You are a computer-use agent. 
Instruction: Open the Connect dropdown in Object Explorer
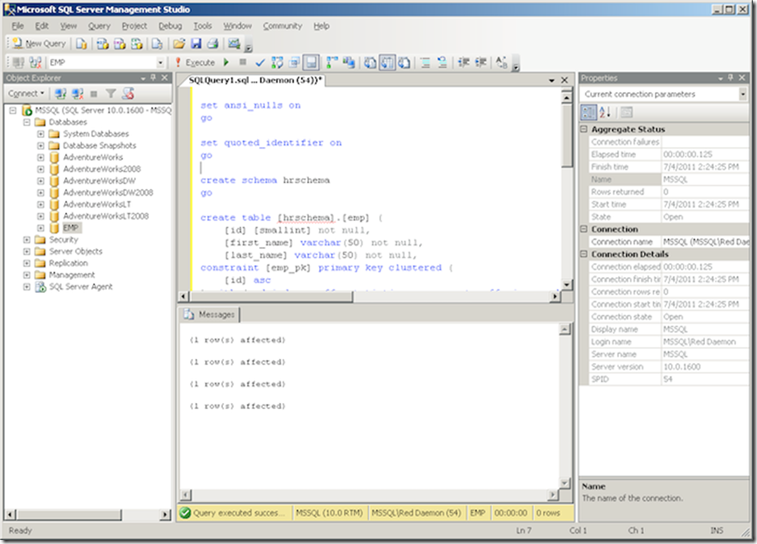[x=26, y=93]
